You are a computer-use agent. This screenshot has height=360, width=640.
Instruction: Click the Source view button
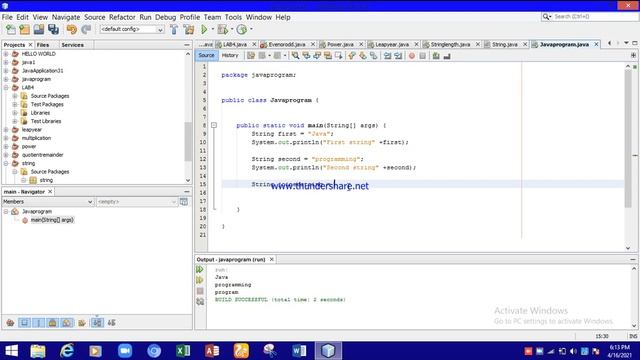pos(206,56)
